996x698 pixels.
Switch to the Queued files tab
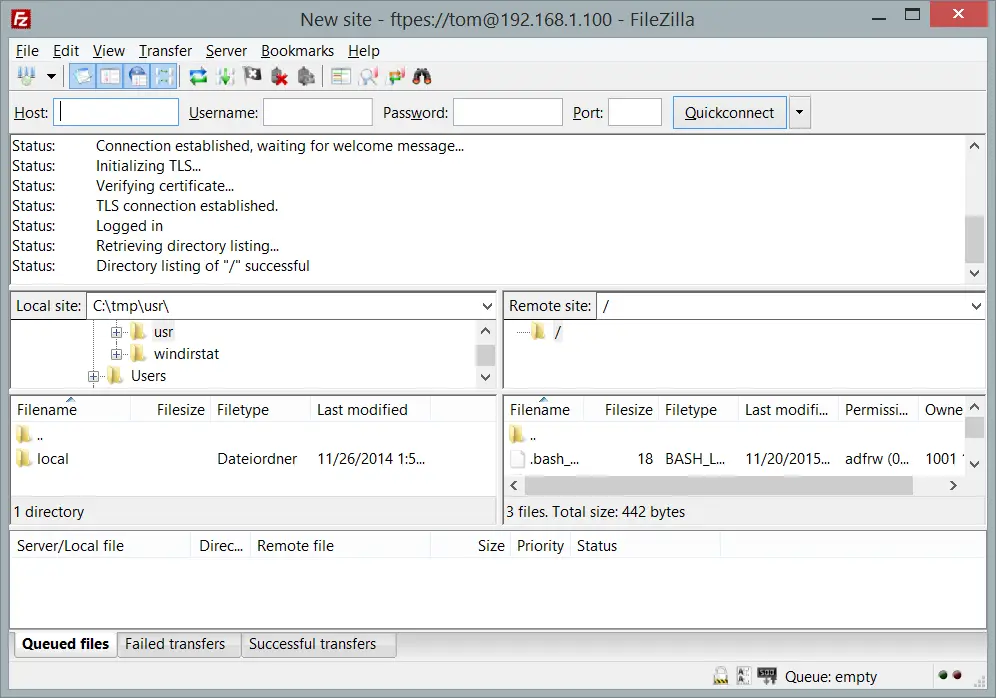click(x=65, y=644)
